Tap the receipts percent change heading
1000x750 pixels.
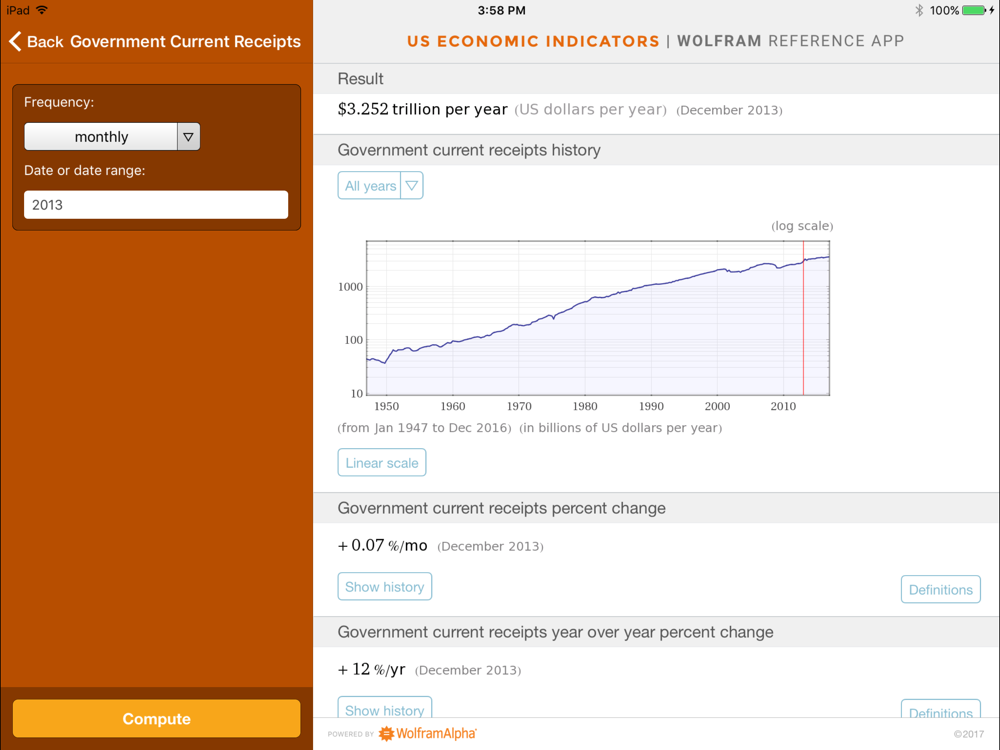point(501,508)
